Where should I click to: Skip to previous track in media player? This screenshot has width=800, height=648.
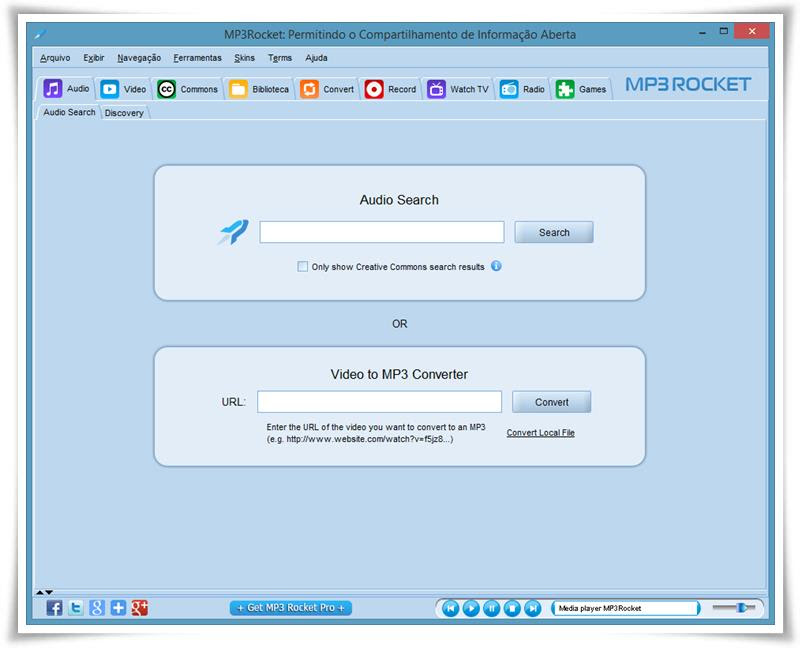[450, 608]
